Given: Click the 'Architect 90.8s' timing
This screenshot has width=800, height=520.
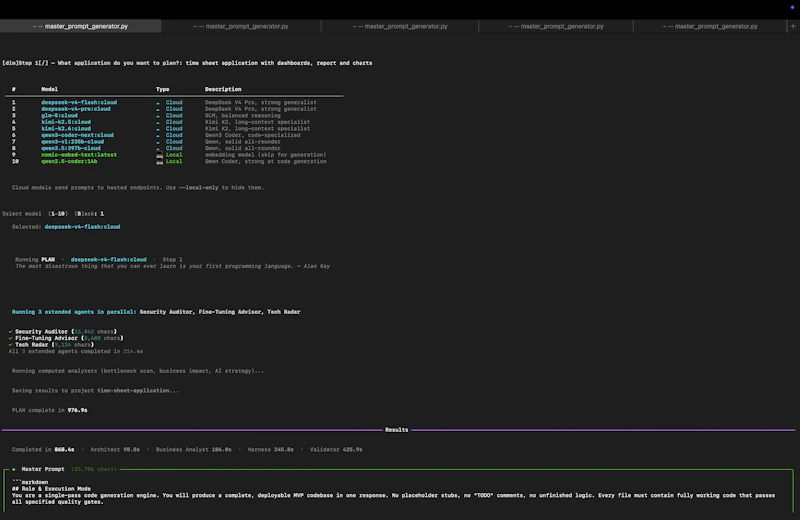Looking at the screenshot, I should point(115,450).
